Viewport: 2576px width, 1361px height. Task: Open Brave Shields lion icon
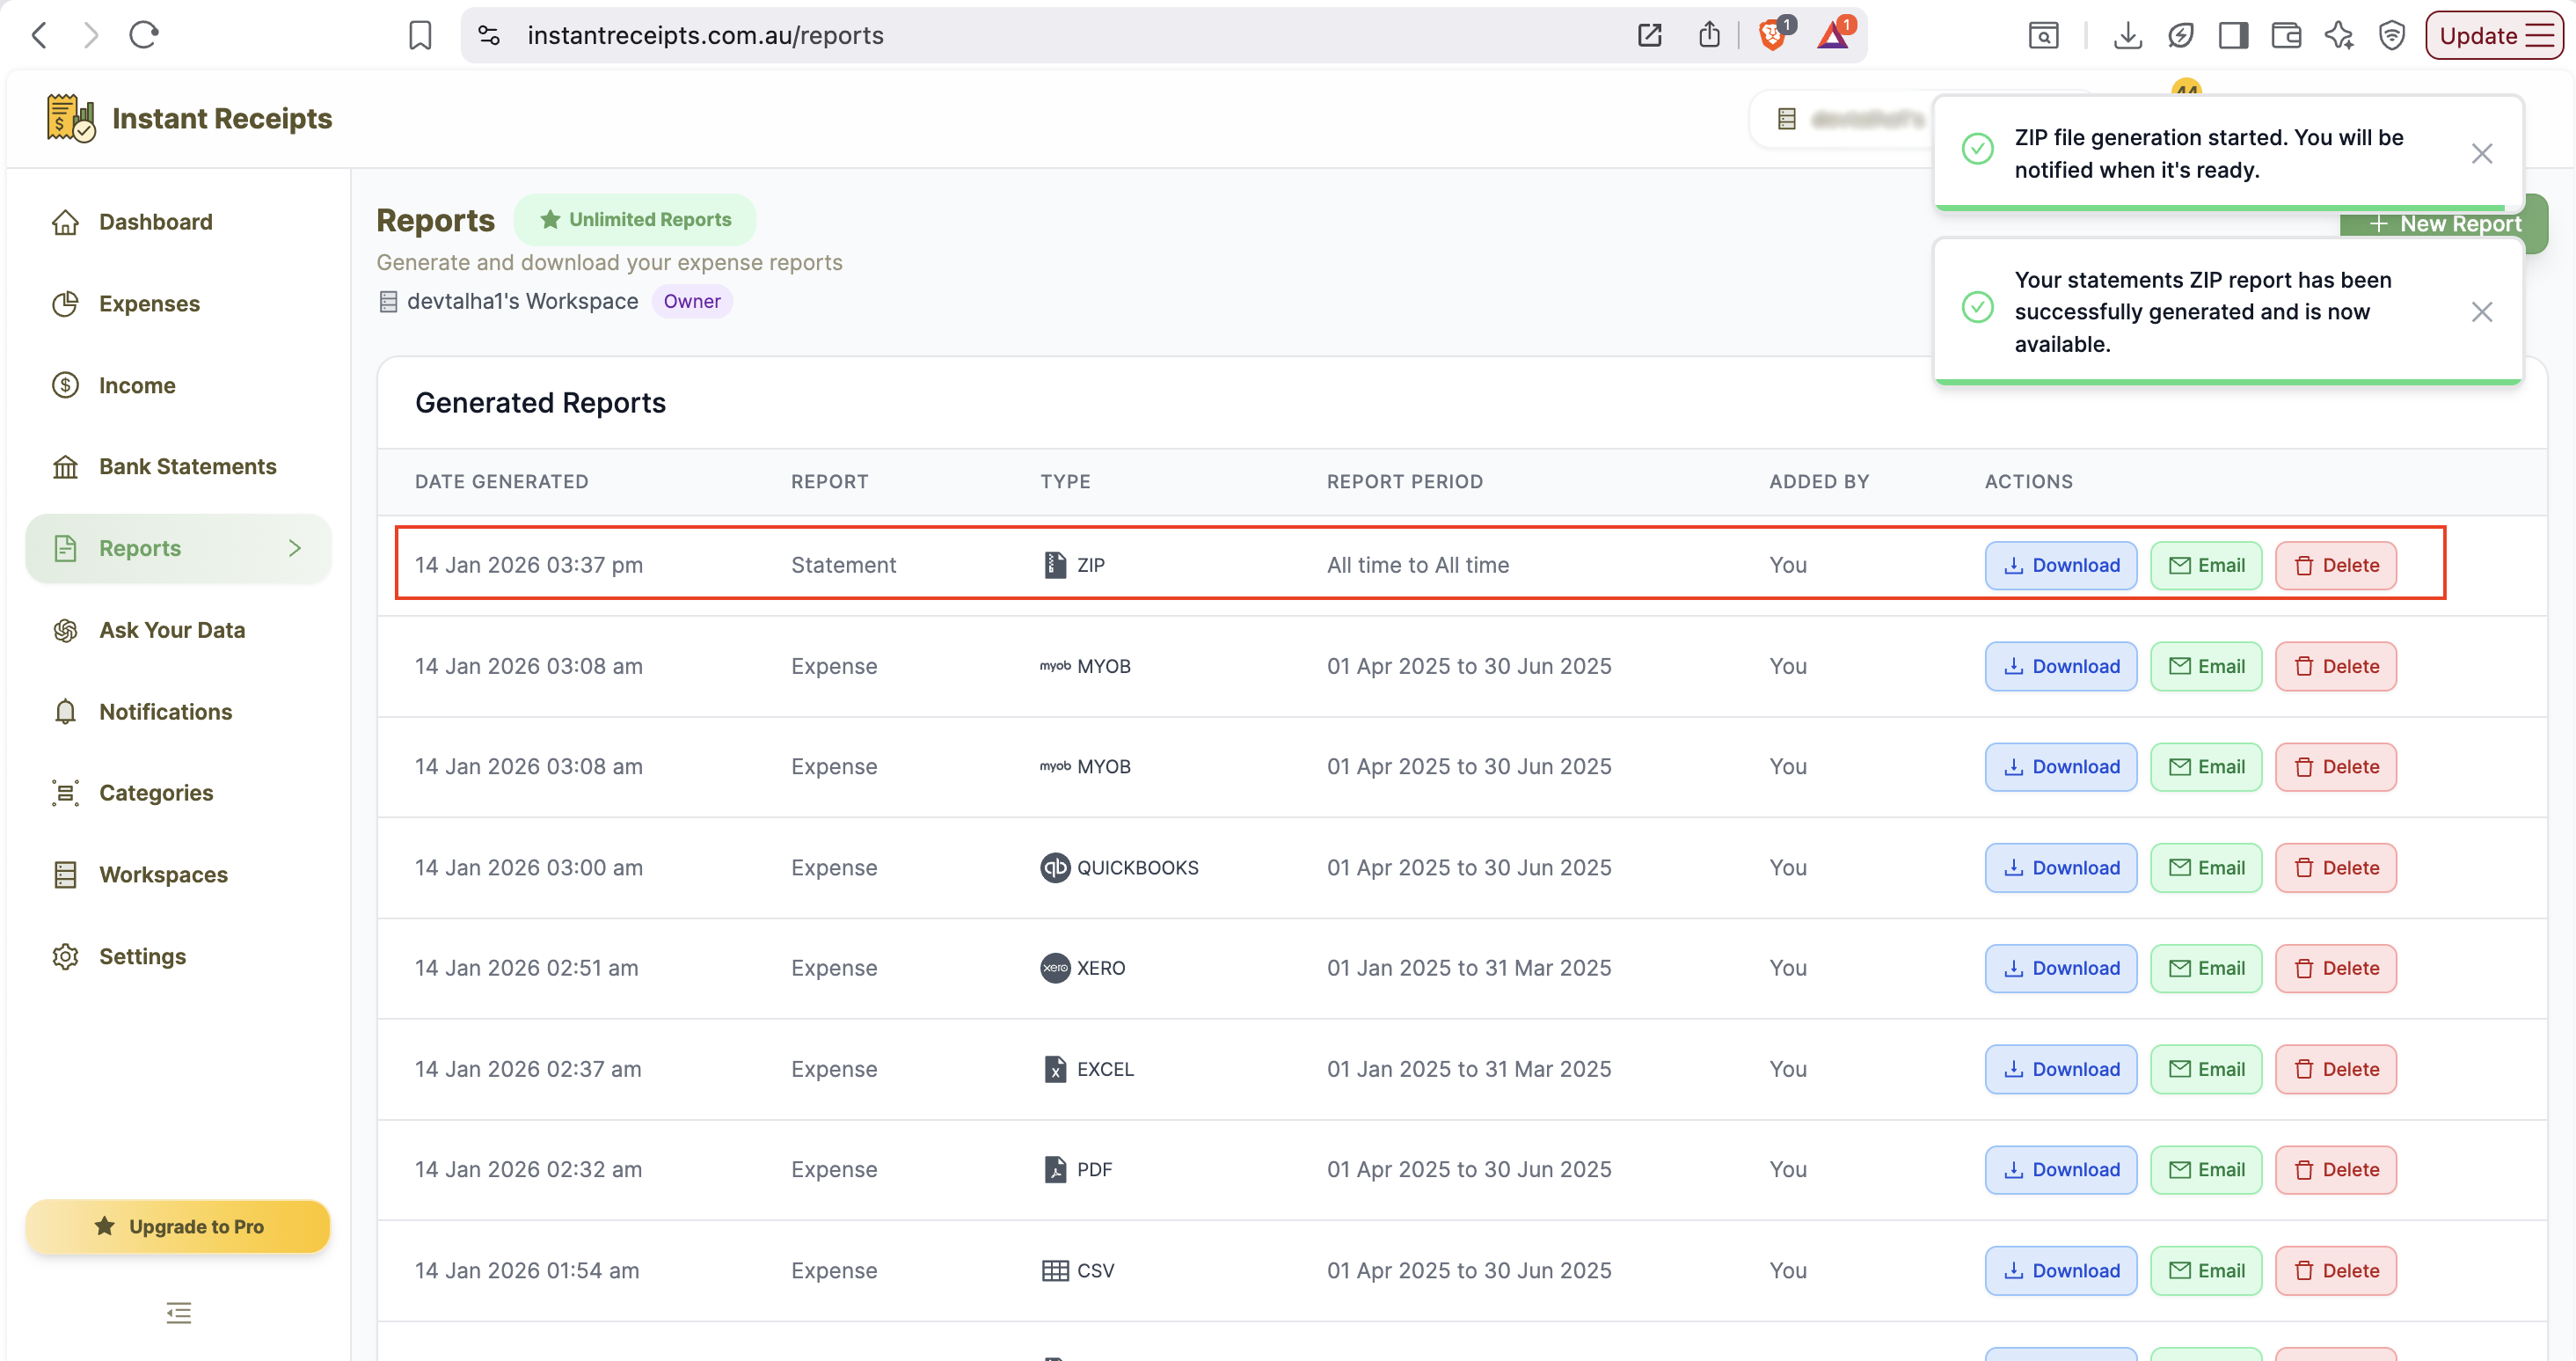point(1774,36)
